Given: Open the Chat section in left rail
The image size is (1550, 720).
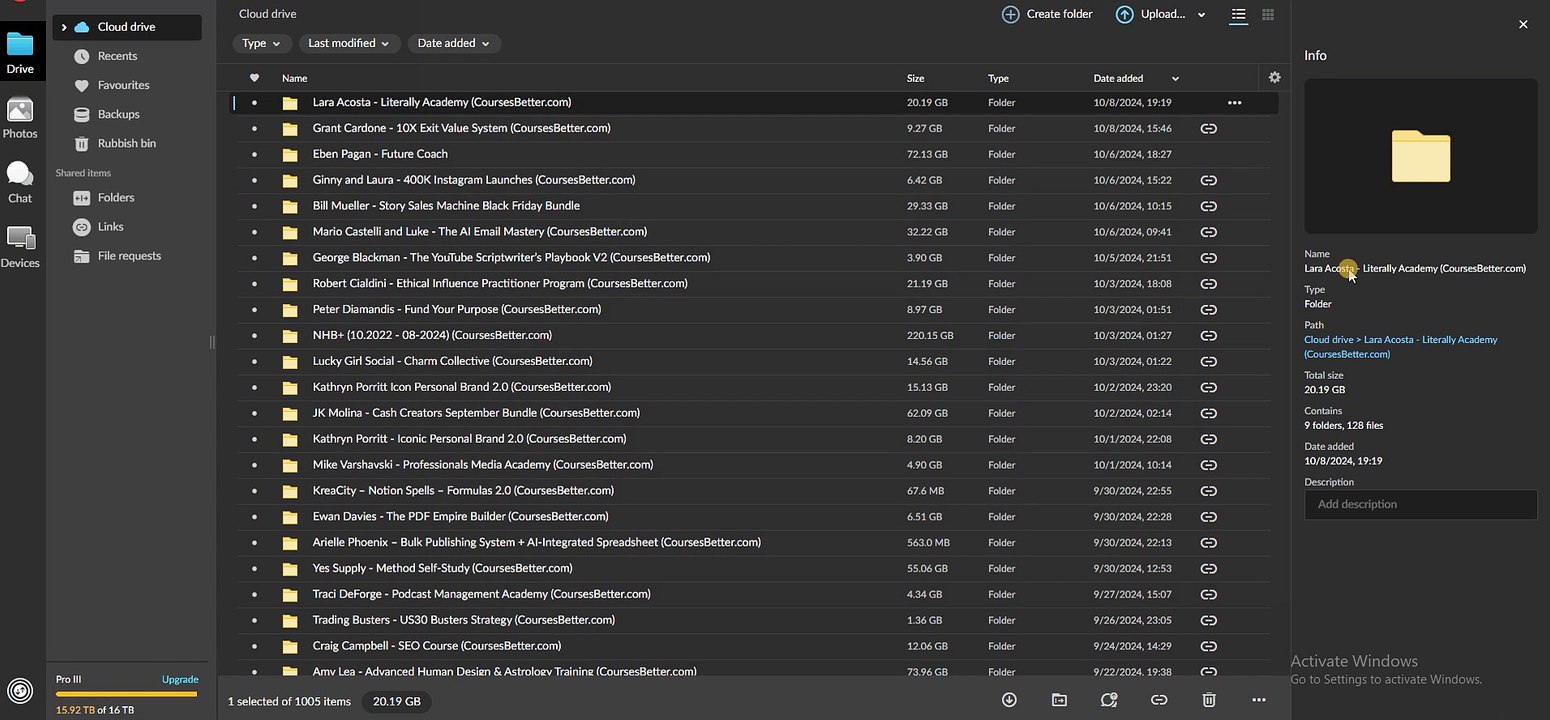Looking at the screenshot, I should (20, 182).
